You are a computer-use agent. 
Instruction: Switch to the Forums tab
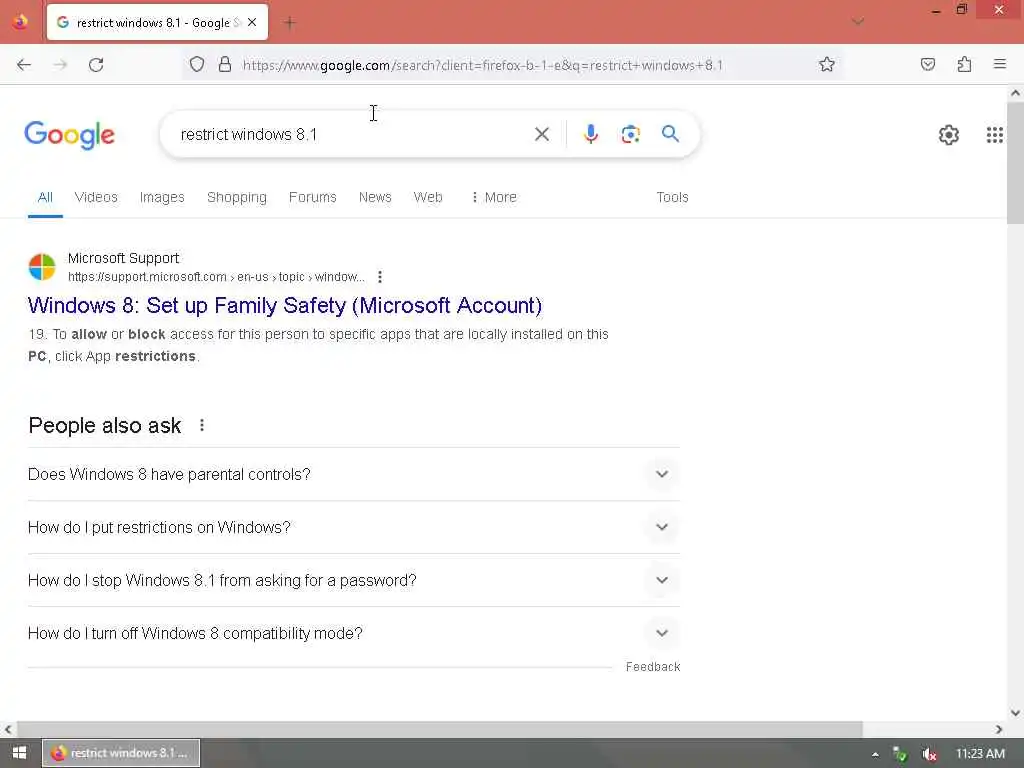[312, 197]
